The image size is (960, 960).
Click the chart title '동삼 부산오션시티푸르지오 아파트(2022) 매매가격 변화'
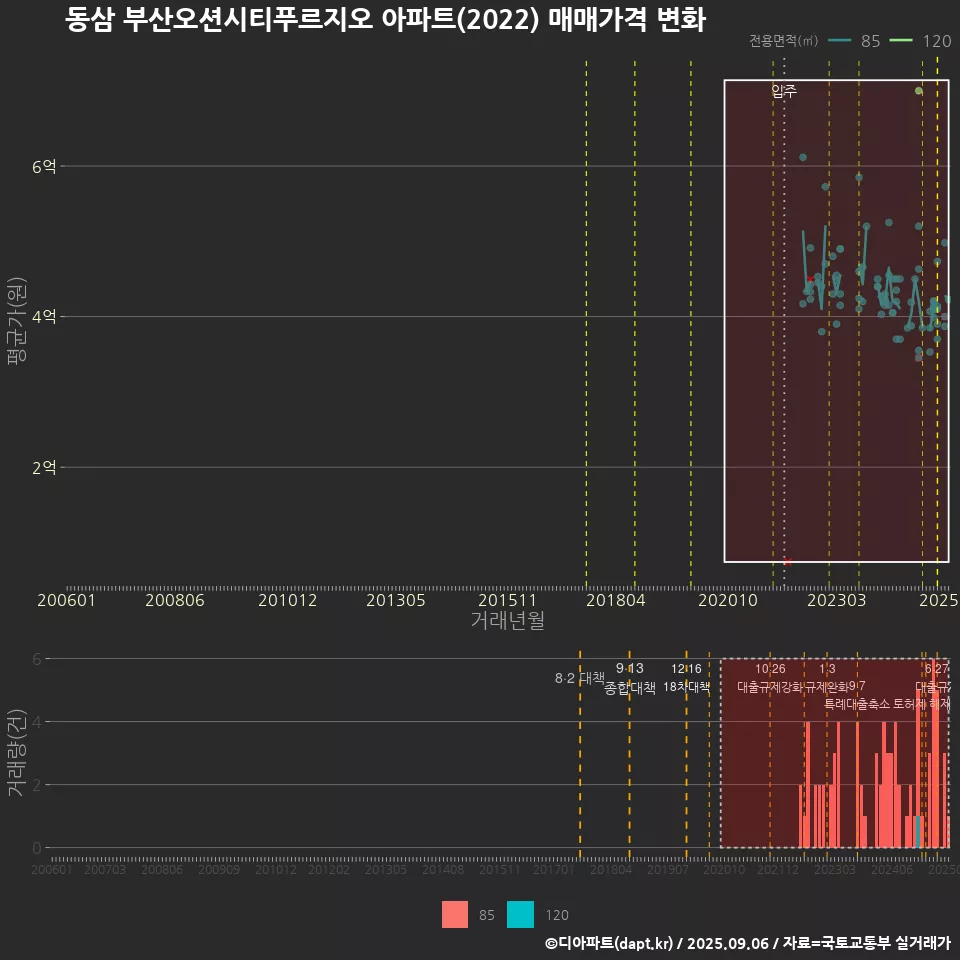tap(385, 20)
